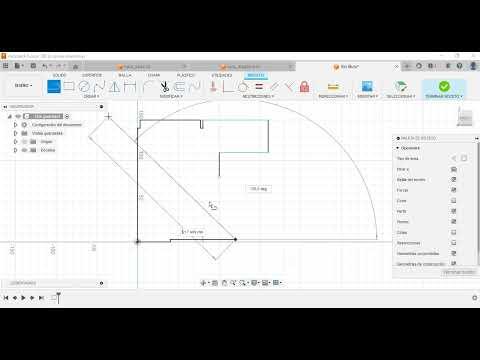Switch to the CHAPA tab
This screenshot has width=480, height=360.
coord(154,75)
